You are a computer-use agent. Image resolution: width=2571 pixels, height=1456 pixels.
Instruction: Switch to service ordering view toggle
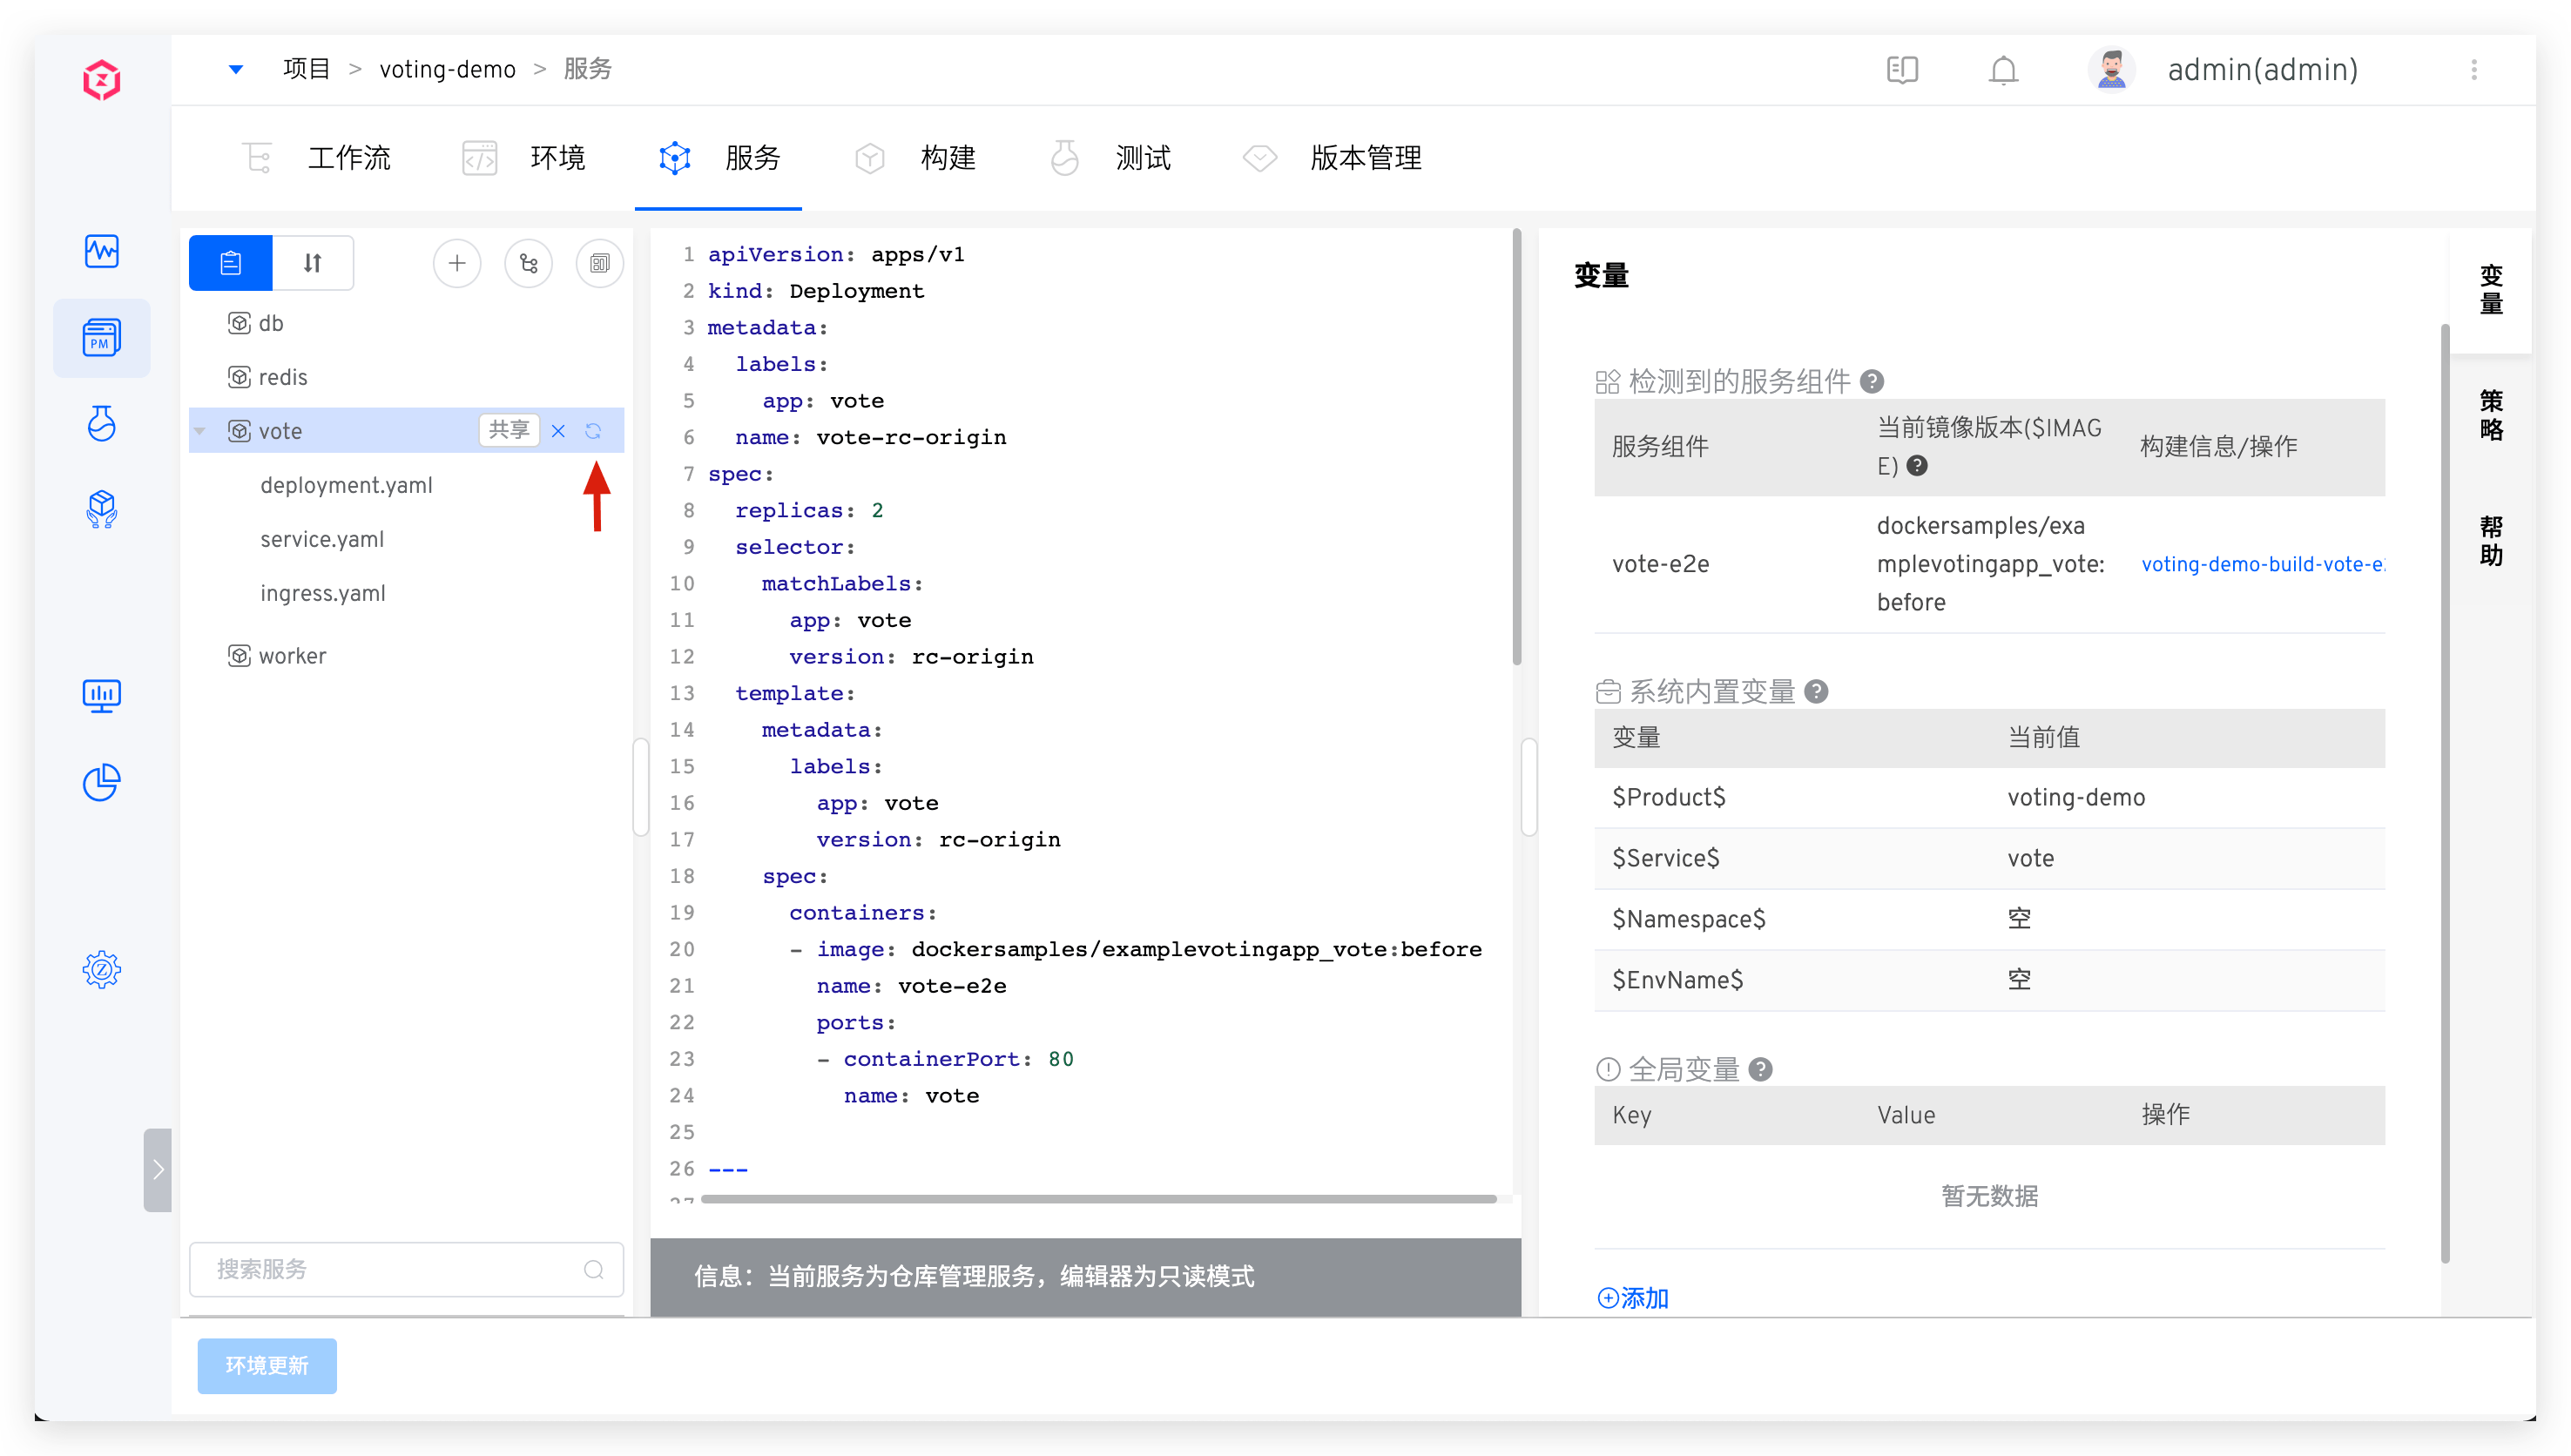click(x=313, y=263)
